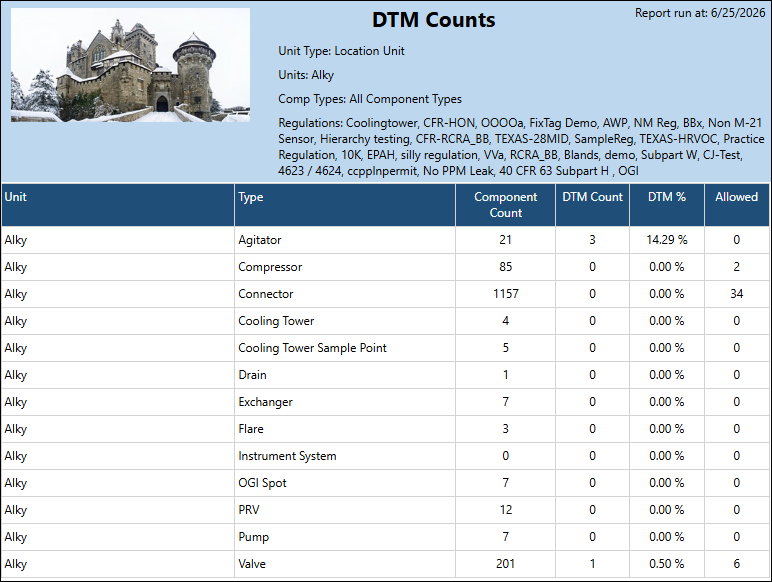Select the Exchanger type cell
Screen dimensions: 772x582
[345, 402]
